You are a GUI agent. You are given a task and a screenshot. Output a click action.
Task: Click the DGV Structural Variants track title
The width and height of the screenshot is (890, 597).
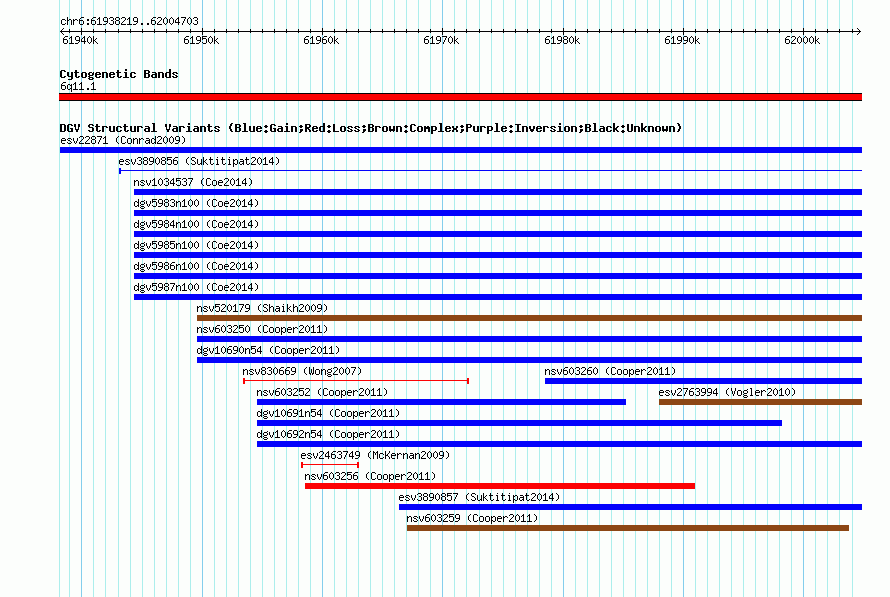(x=371, y=128)
